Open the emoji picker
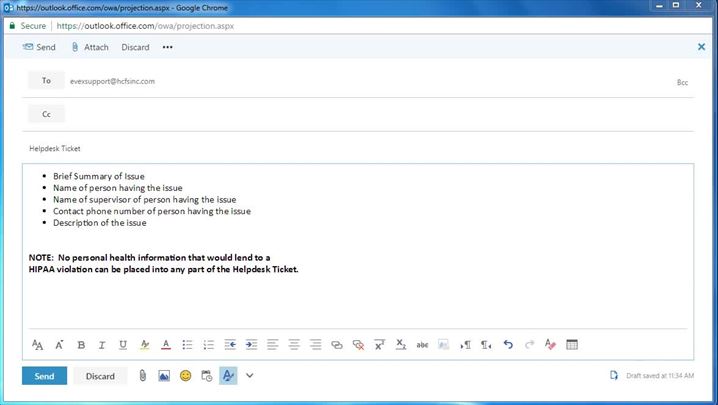 click(x=185, y=376)
